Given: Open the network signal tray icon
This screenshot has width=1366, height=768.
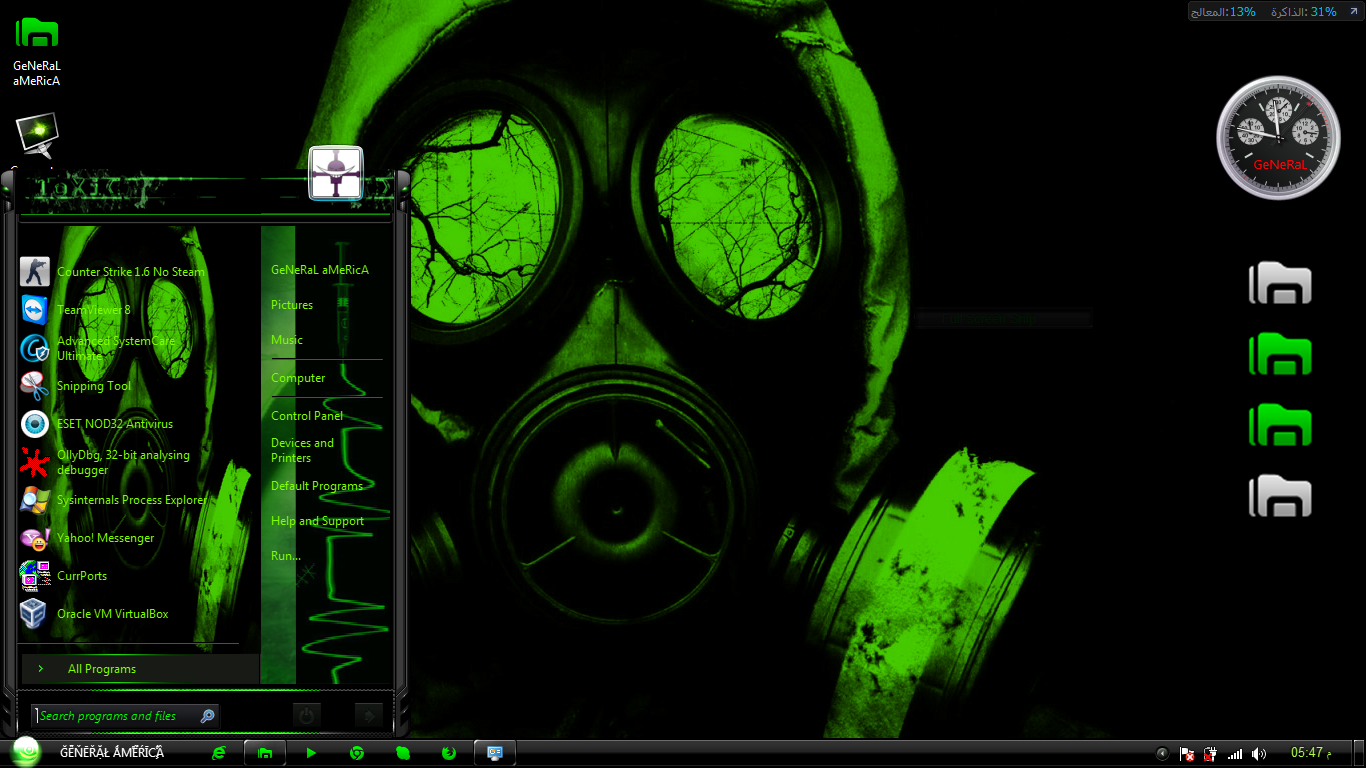Looking at the screenshot, I should point(1235,754).
